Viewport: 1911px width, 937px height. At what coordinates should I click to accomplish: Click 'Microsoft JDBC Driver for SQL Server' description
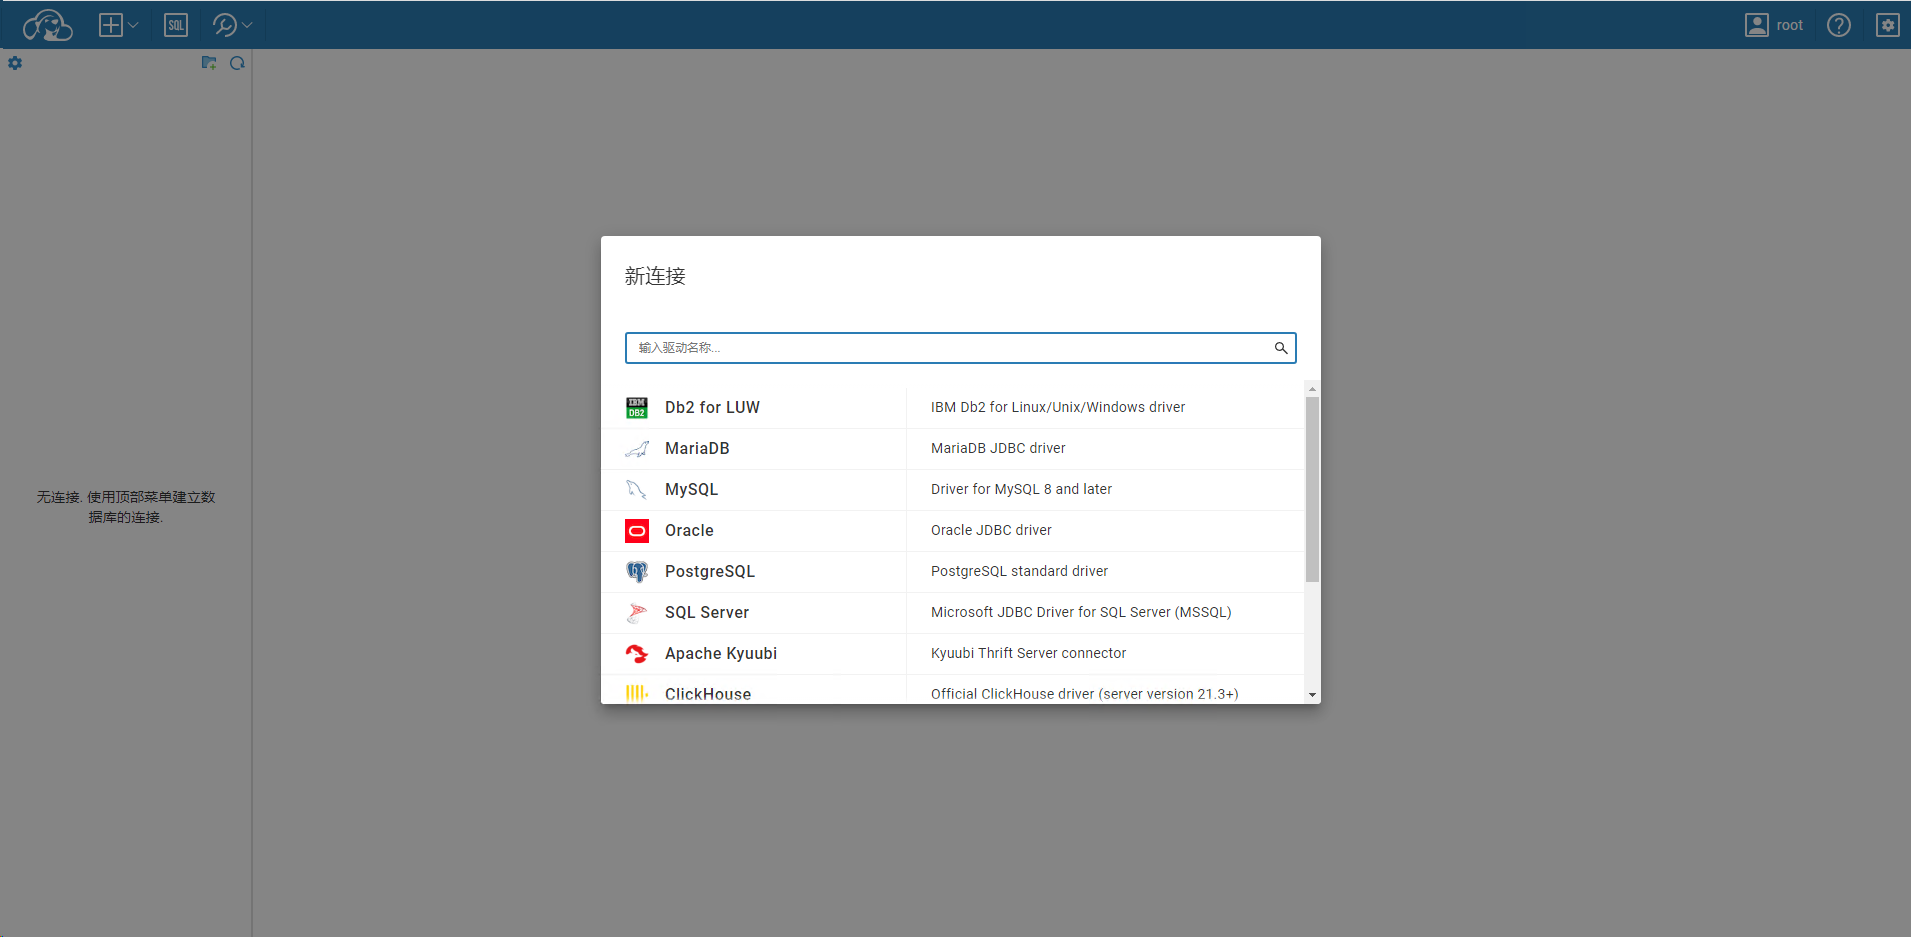tap(1081, 612)
